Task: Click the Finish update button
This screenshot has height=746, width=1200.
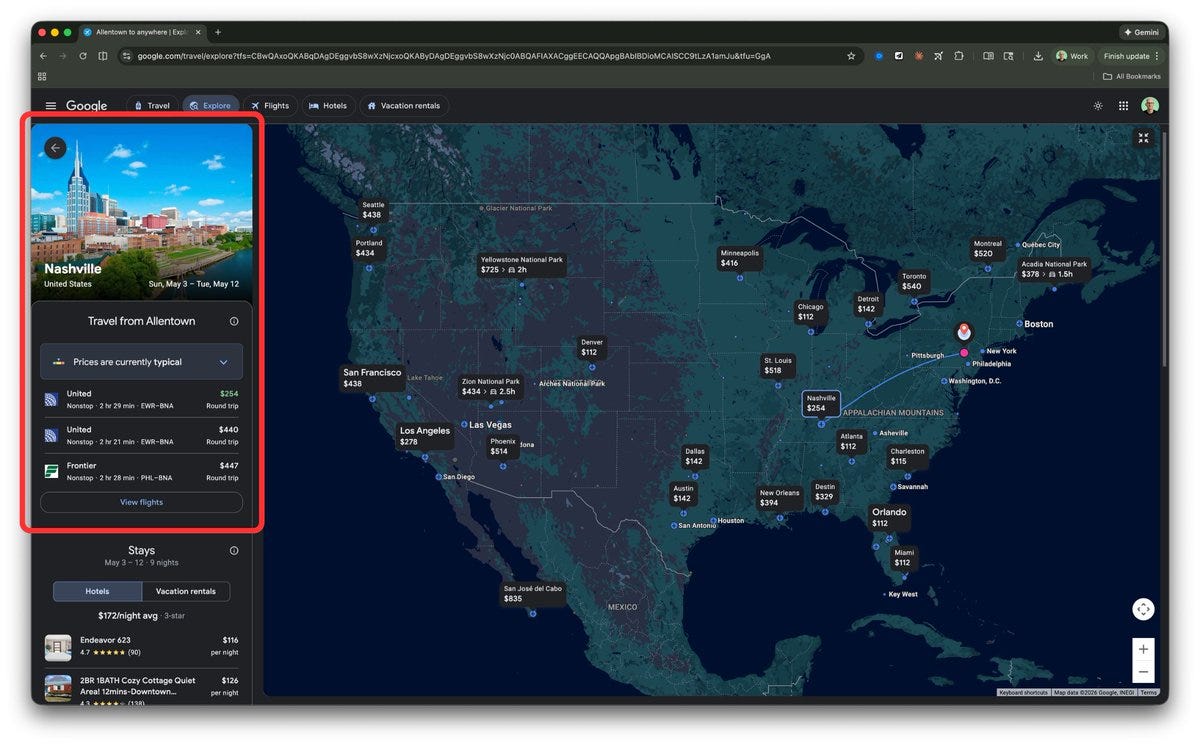Action: 1127,56
